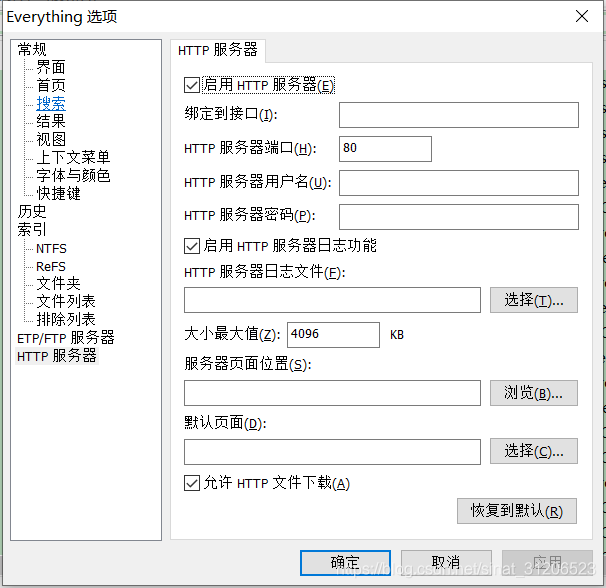The image size is (606, 588).
Task: Select 索引 in the options tree
Action: (32, 229)
